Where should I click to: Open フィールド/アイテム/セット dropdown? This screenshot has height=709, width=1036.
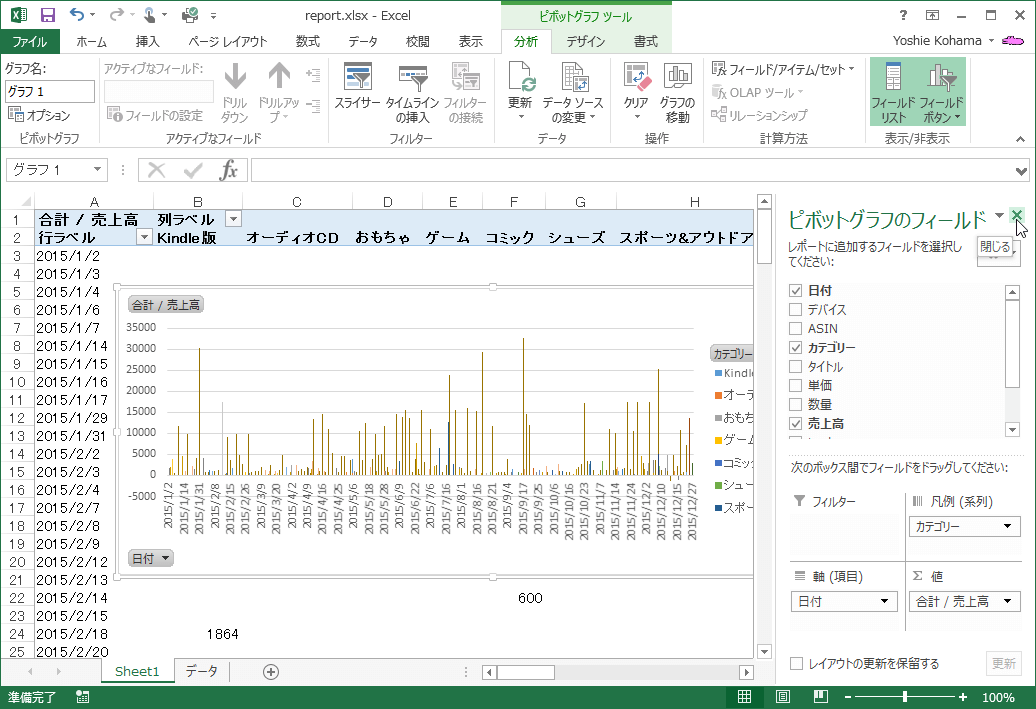point(784,69)
